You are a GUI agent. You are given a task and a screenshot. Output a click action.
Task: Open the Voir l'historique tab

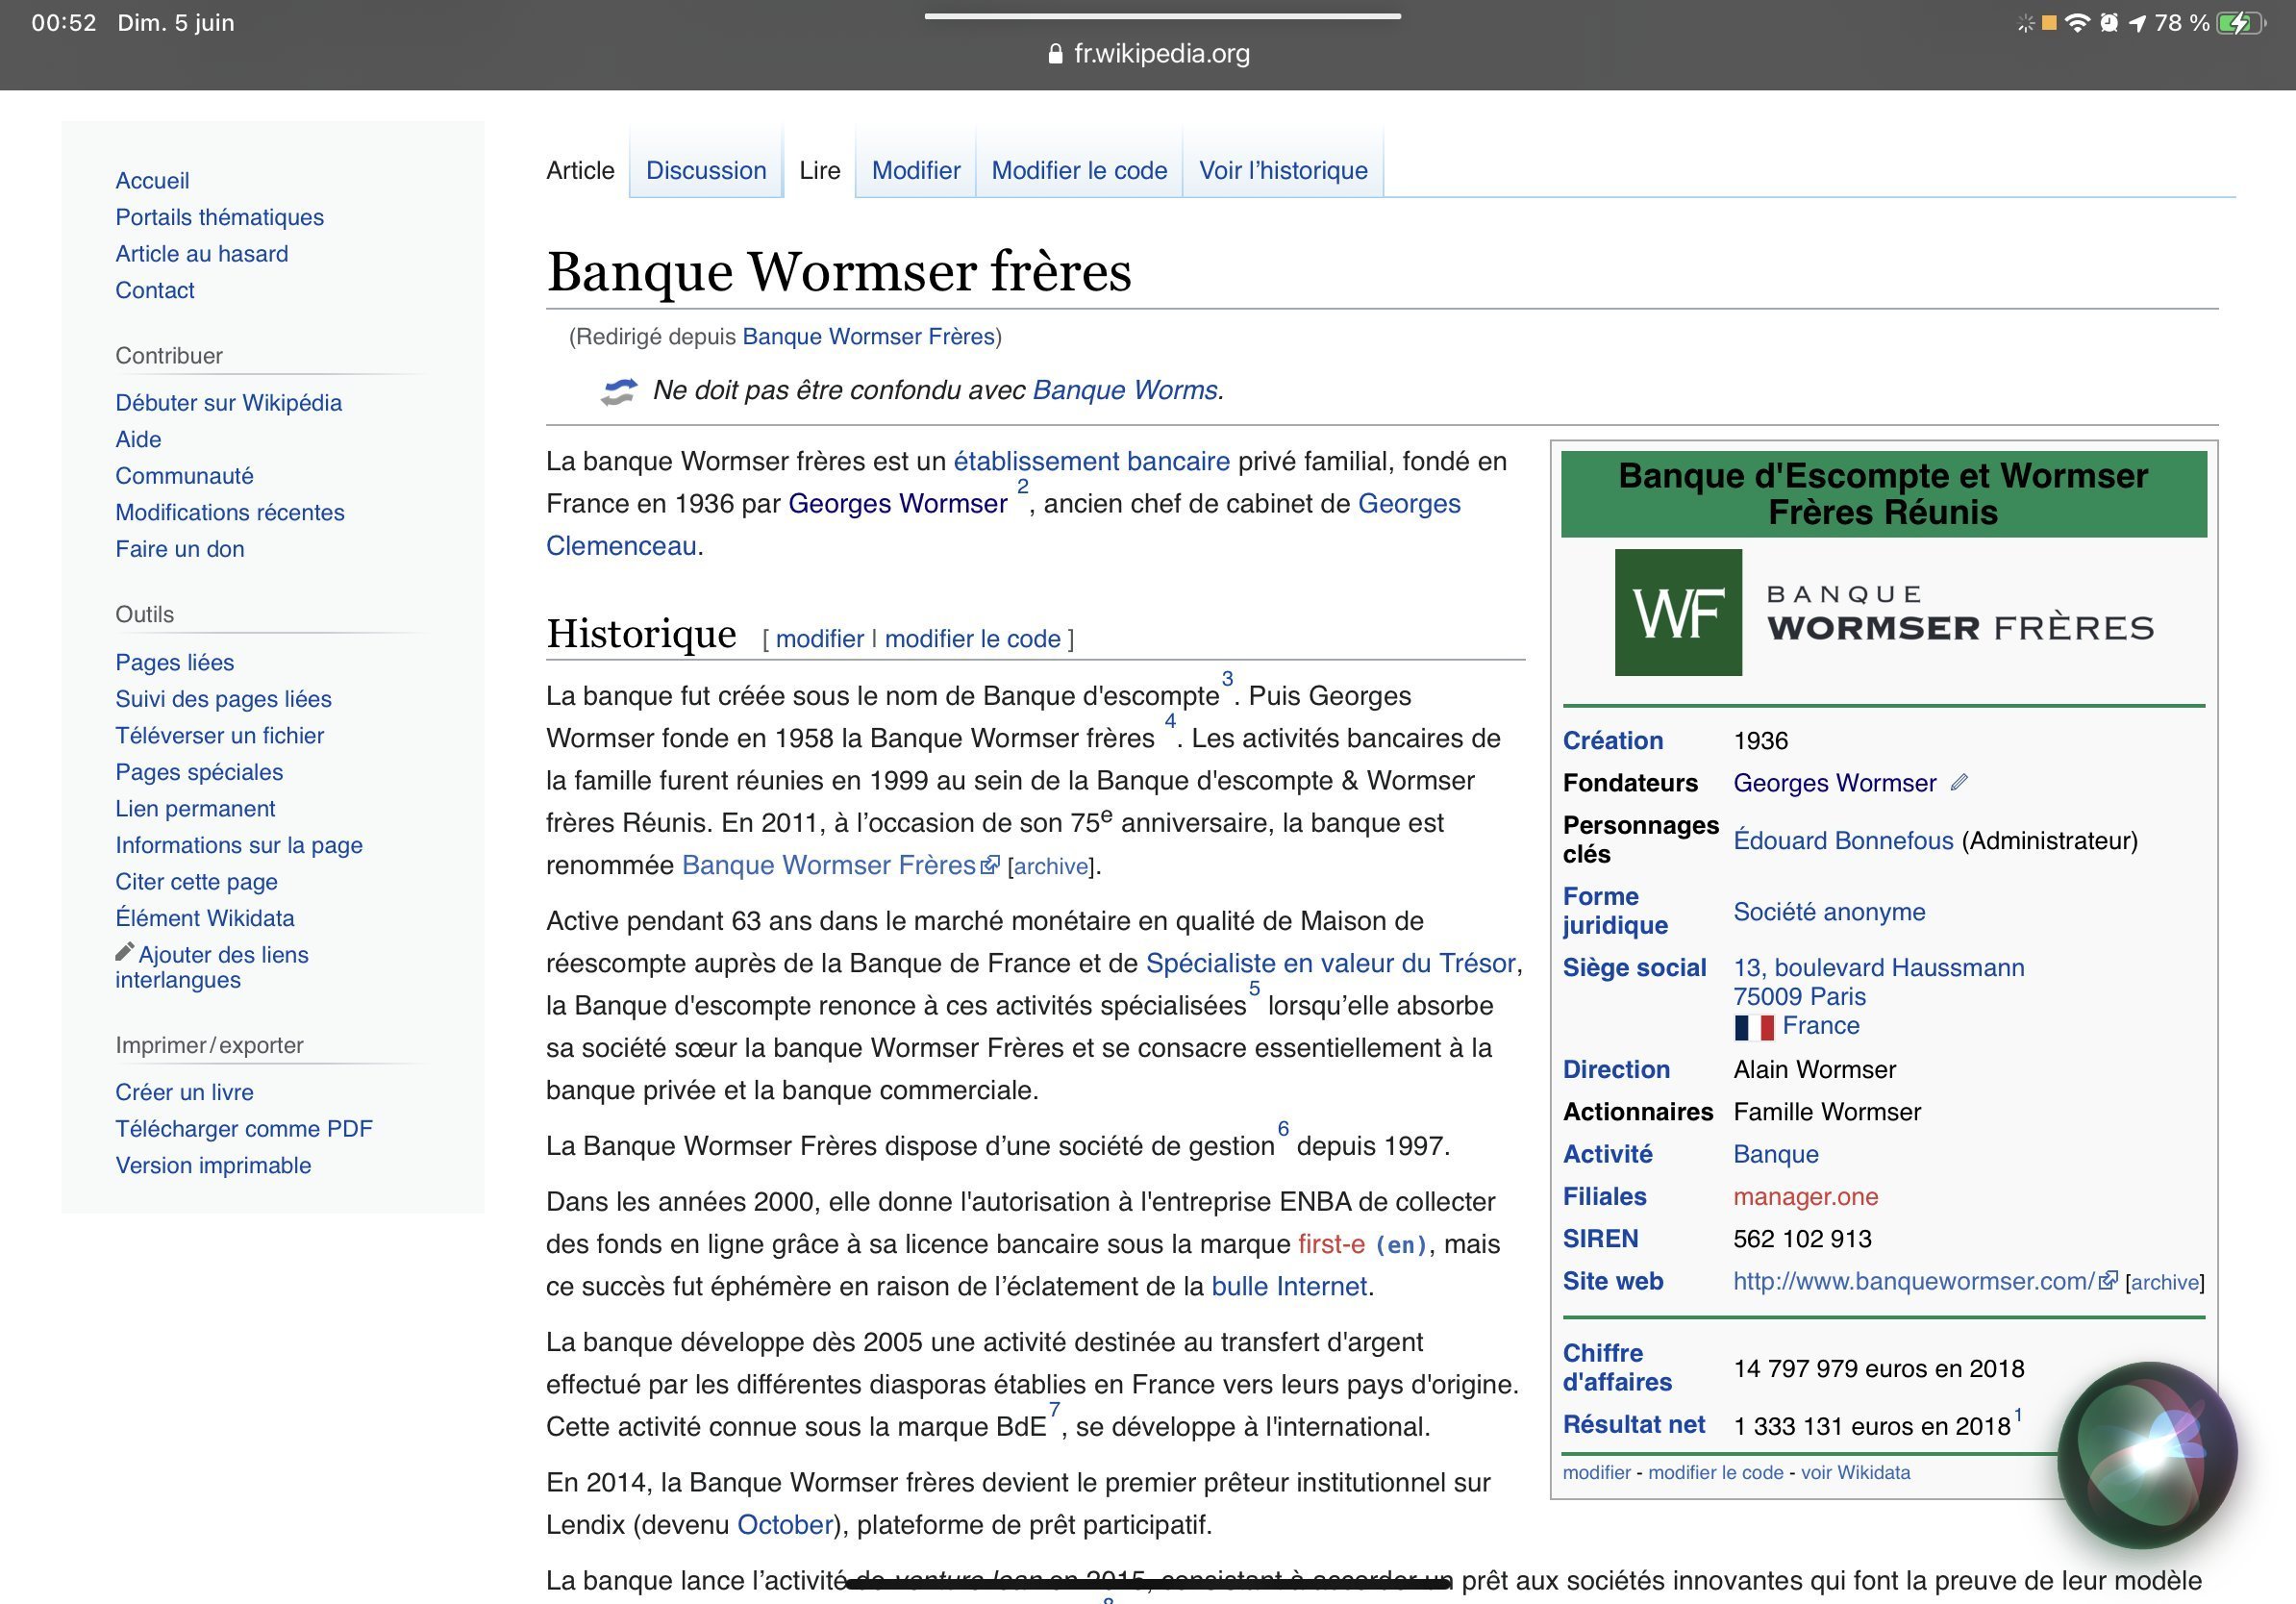click(x=1282, y=170)
